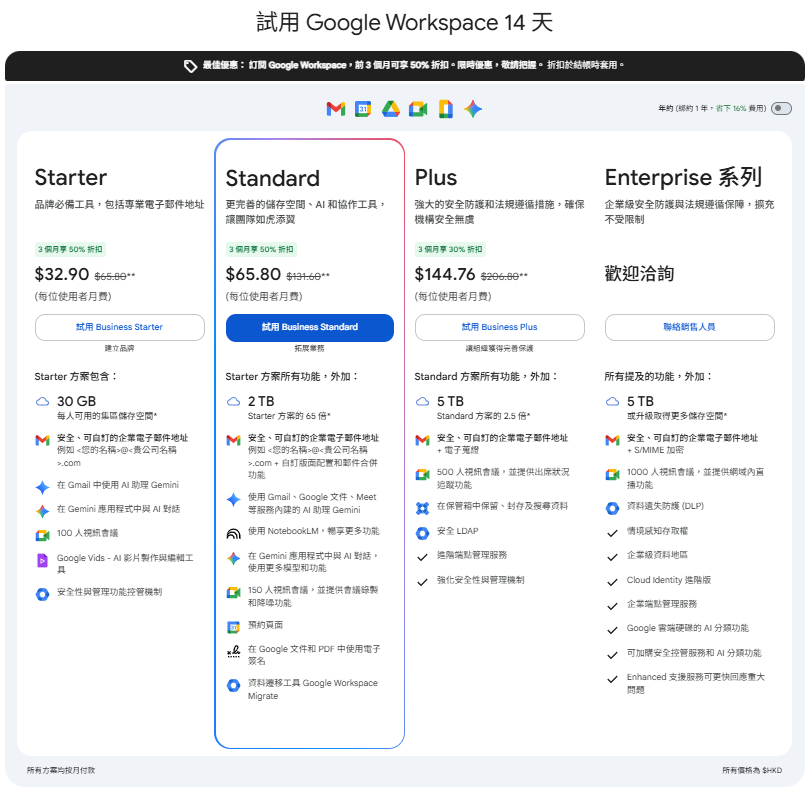Start the 試用 Business Standard trial
This screenshot has width=811, height=788.
[310, 327]
